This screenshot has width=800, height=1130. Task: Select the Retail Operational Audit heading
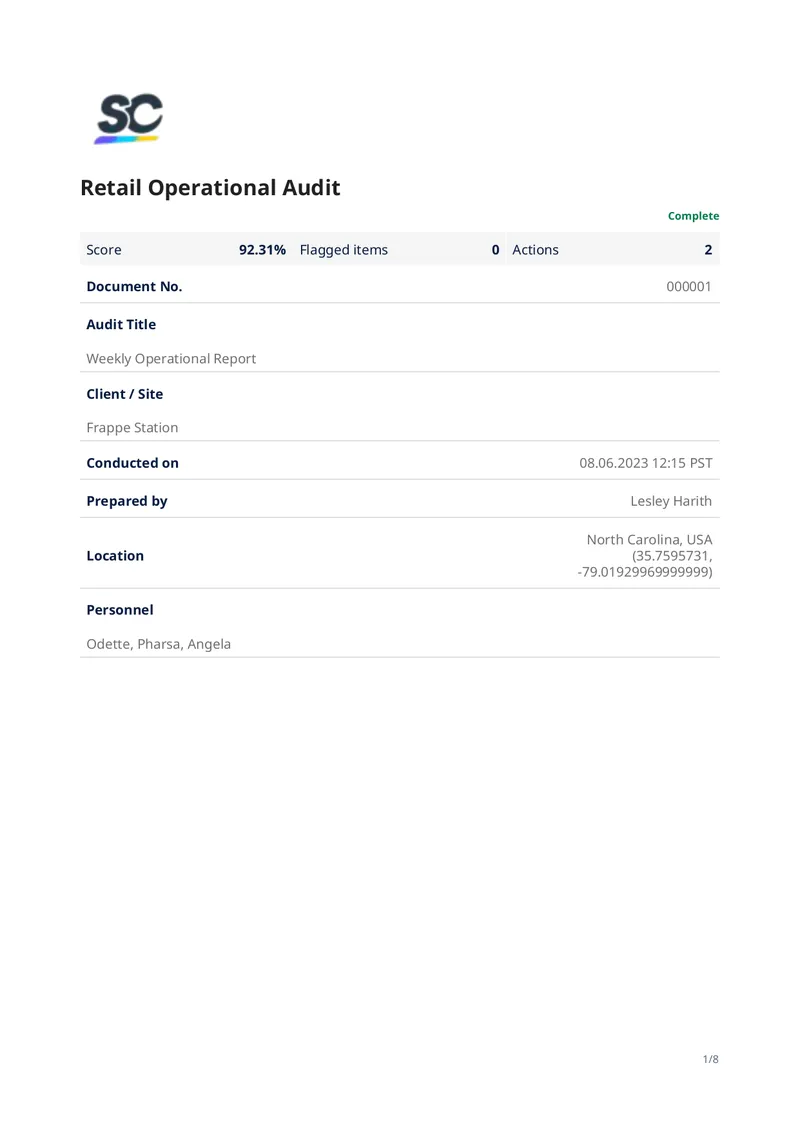pyautogui.click(x=210, y=187)
